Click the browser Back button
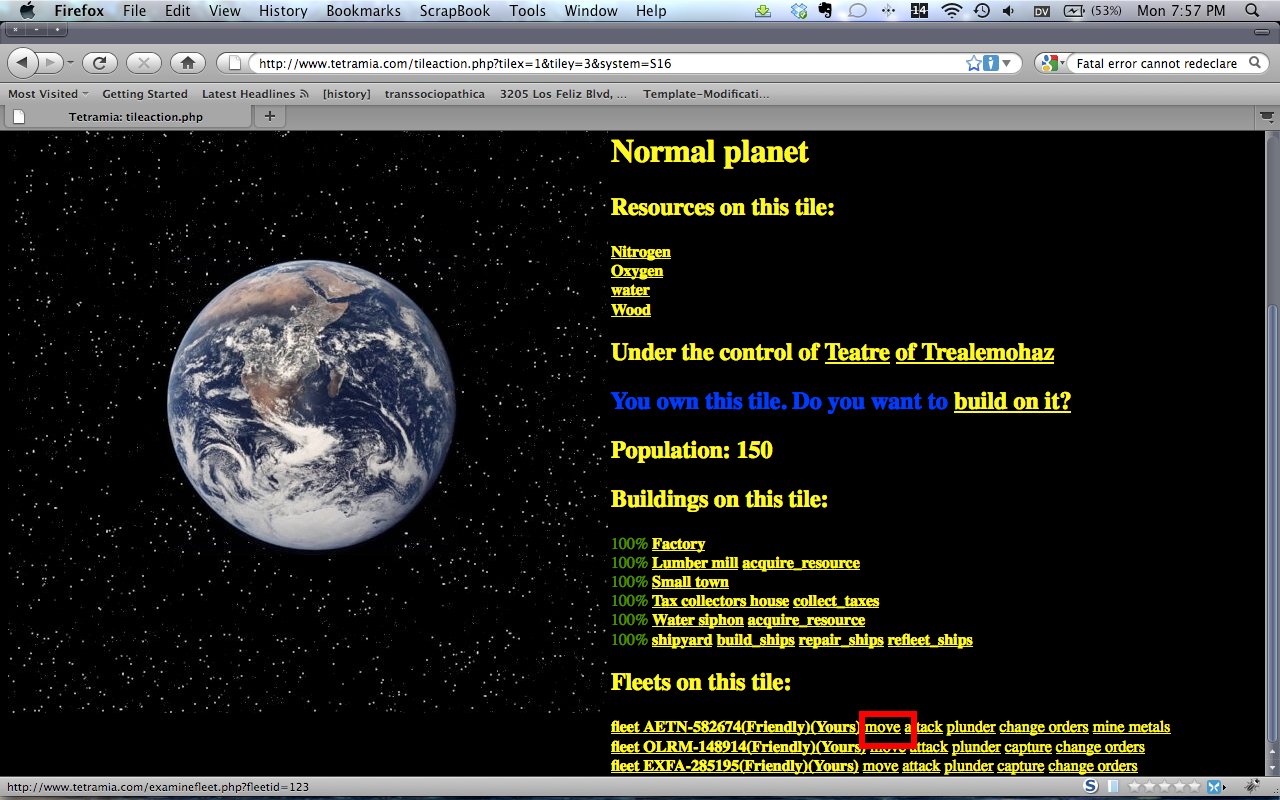1280x800 pixels. click(x=23, y=63)
